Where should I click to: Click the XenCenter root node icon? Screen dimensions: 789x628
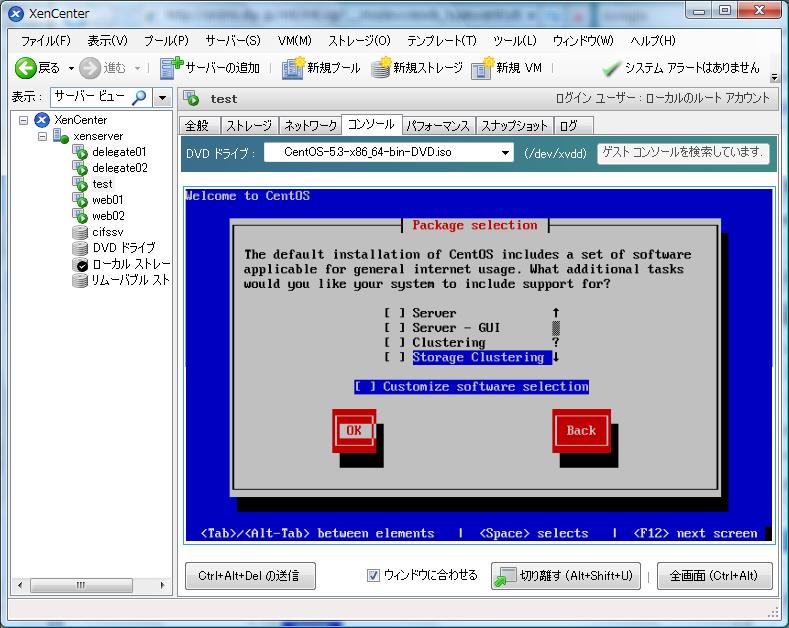coord(42,120)
